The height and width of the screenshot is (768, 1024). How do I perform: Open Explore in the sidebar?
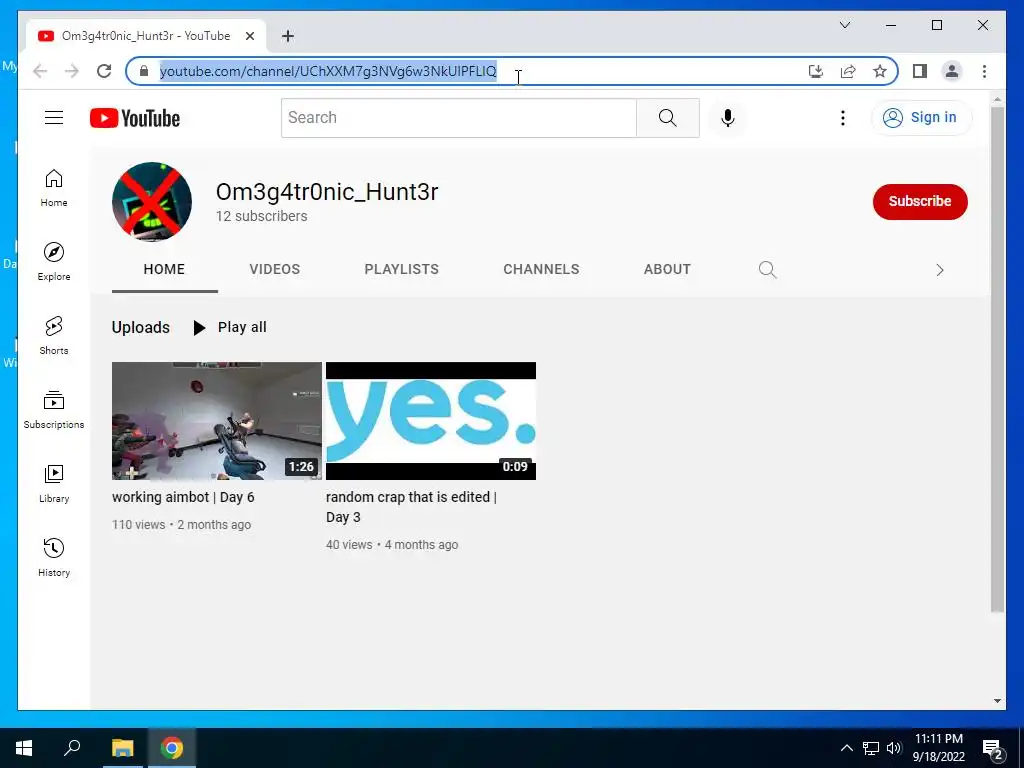tap(54, 262)
